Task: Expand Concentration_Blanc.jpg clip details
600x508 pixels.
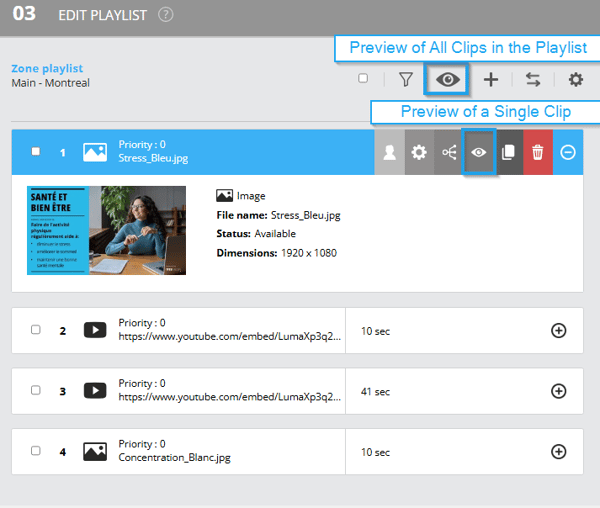Action: point(558,451)
